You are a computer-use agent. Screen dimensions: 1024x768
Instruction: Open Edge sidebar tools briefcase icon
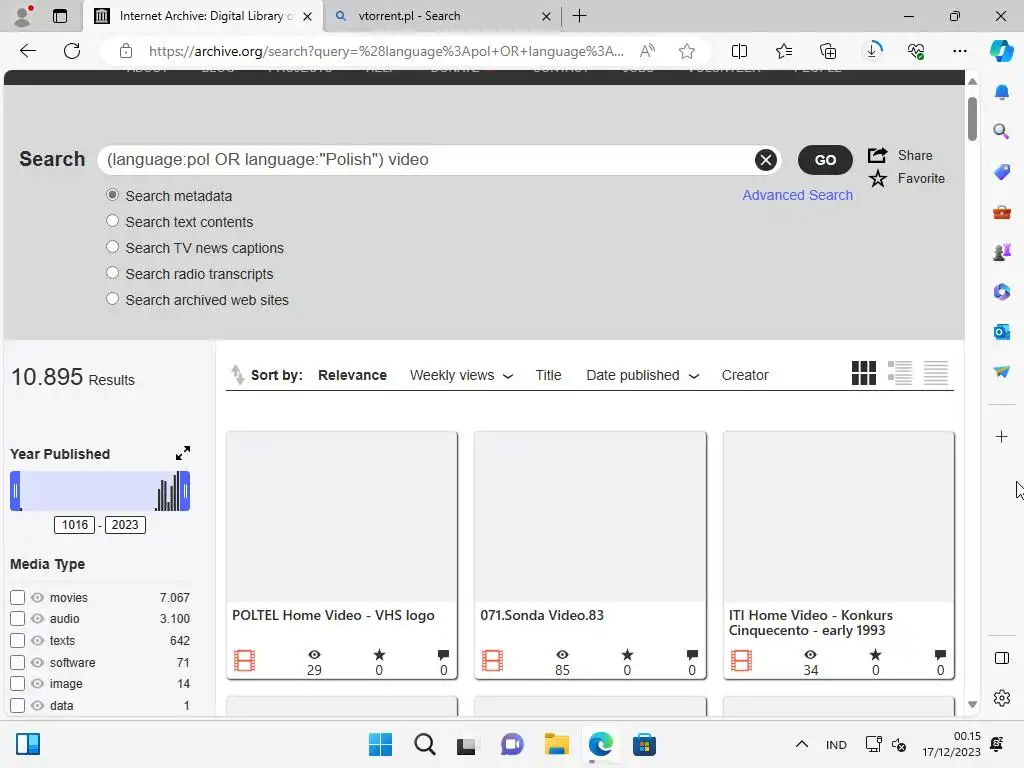(x=1001, y=212)
